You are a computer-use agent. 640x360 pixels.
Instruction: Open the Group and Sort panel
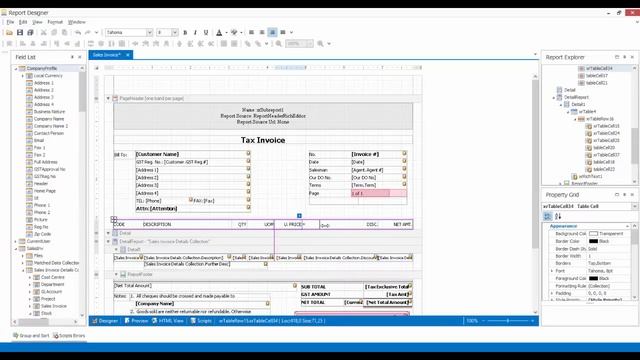pos(31,336)
